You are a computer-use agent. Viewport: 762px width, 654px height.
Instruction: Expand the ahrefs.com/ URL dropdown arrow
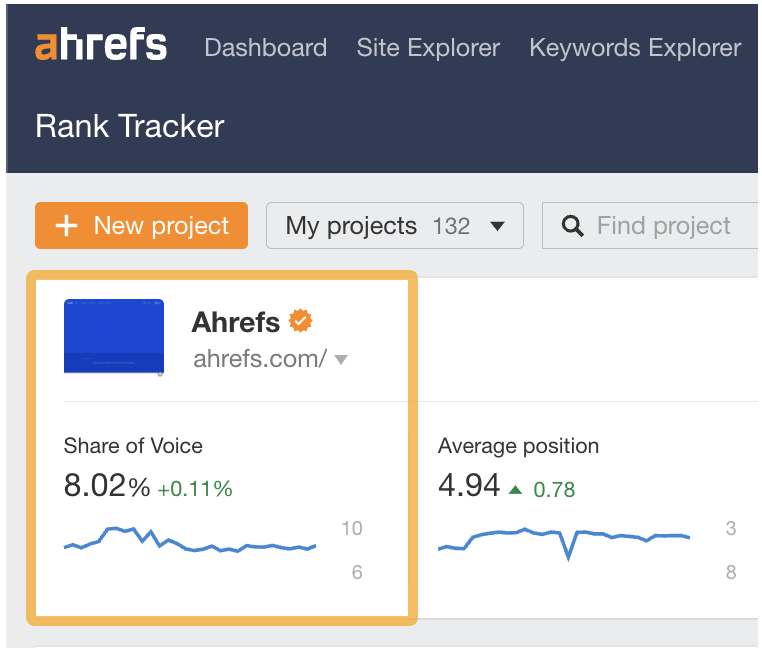pyautogui.click(x=341, y=360)
